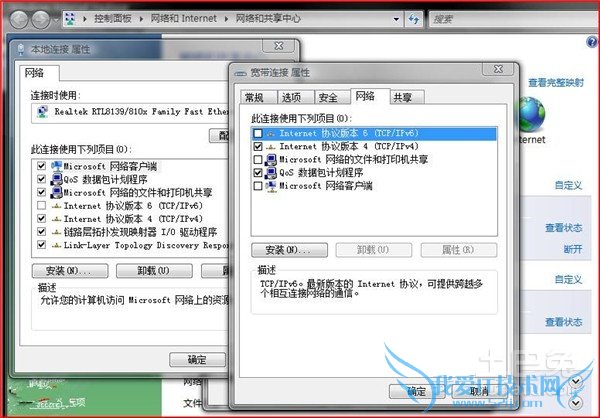Viewport: 600px width, 418px height.
Task: Click the refresh button beside address bar
Action: pos(414,19)
